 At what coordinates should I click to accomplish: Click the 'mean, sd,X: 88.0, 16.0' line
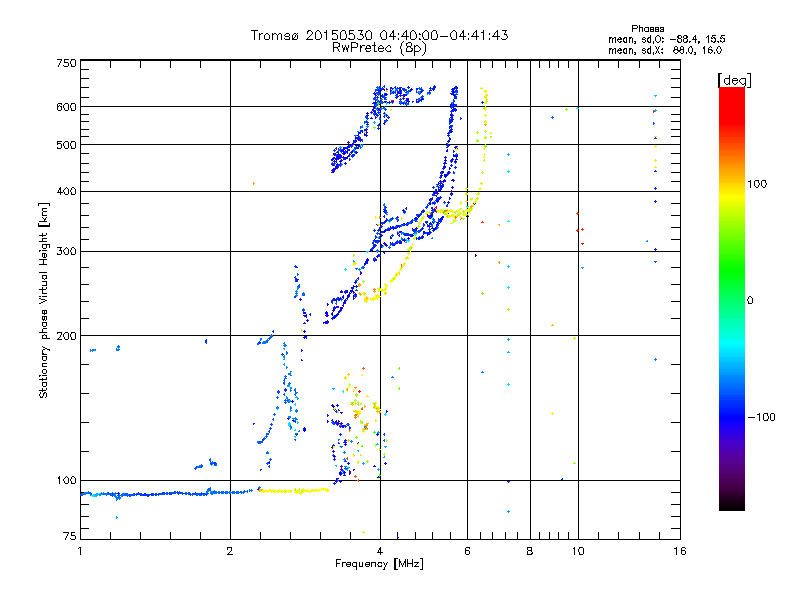coord(665,51)
